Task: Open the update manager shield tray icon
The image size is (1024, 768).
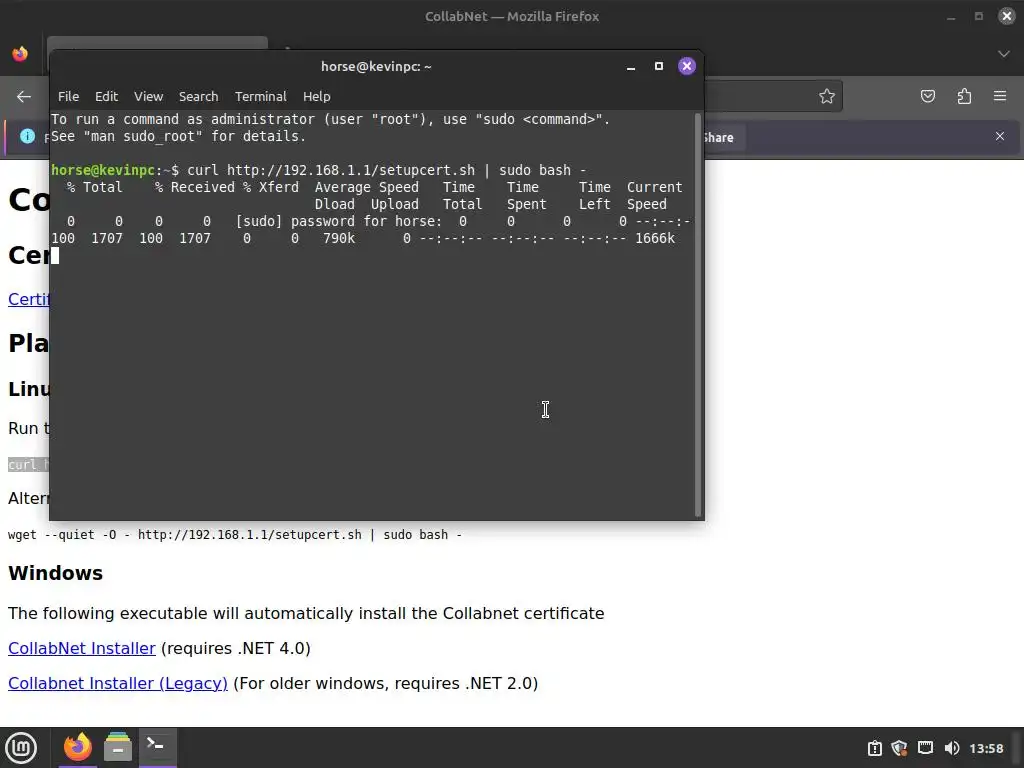Action: point(899,748)
